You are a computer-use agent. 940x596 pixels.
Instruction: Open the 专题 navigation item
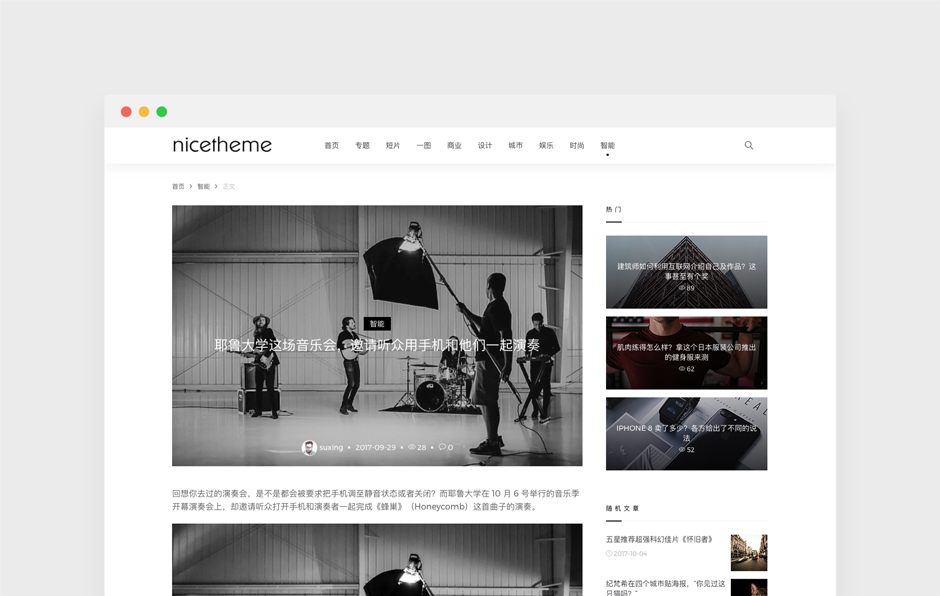(362, 146)
